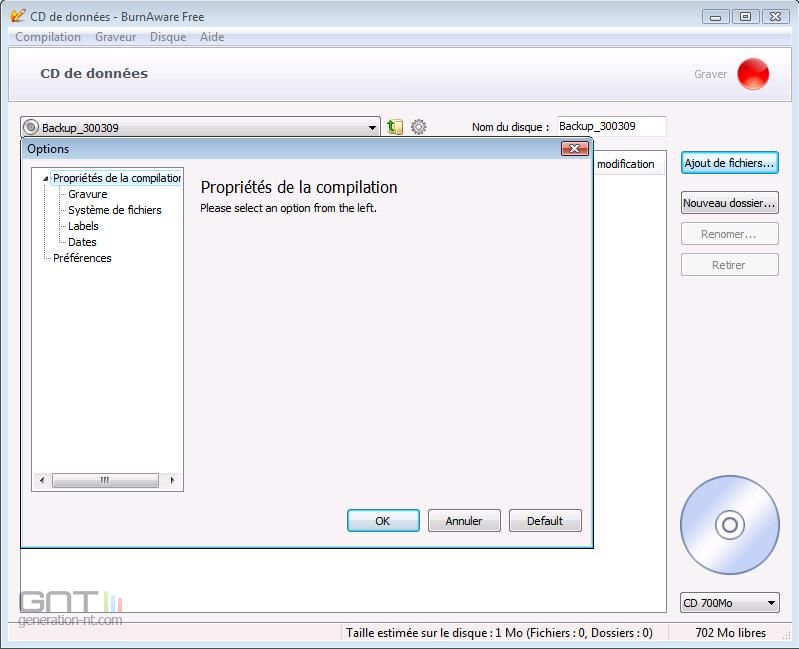Click the disc icon in drive selector
Viewport: 799px width, 649px height.
coord(32,126)
